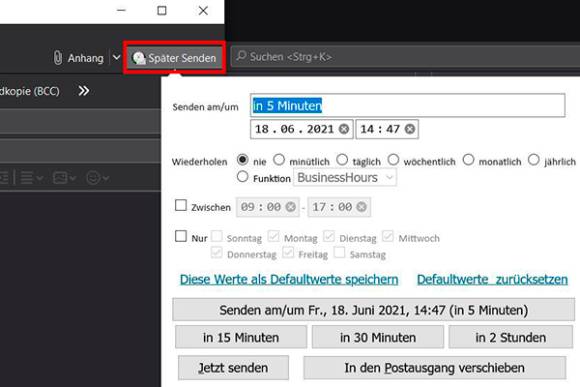Image resolution: width=580 pixels, height=387 pixels.
Task: Open the dropdown arrow next to Anhang
Action: pyautogui.click(x=116, y=58)
